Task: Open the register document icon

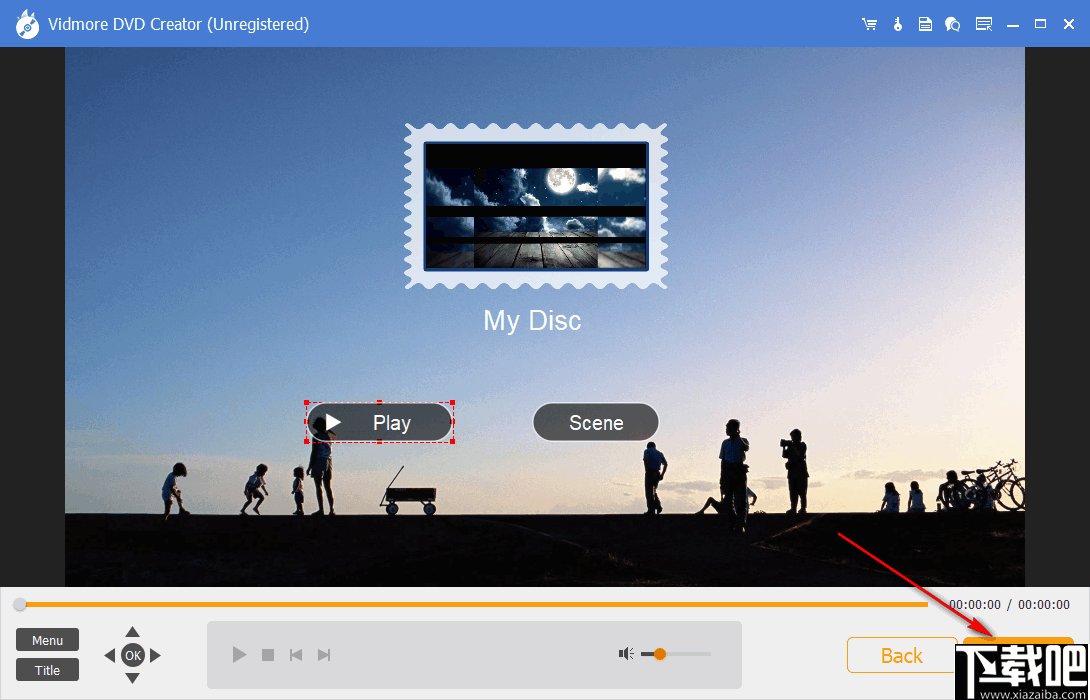Action: [925, 23]
